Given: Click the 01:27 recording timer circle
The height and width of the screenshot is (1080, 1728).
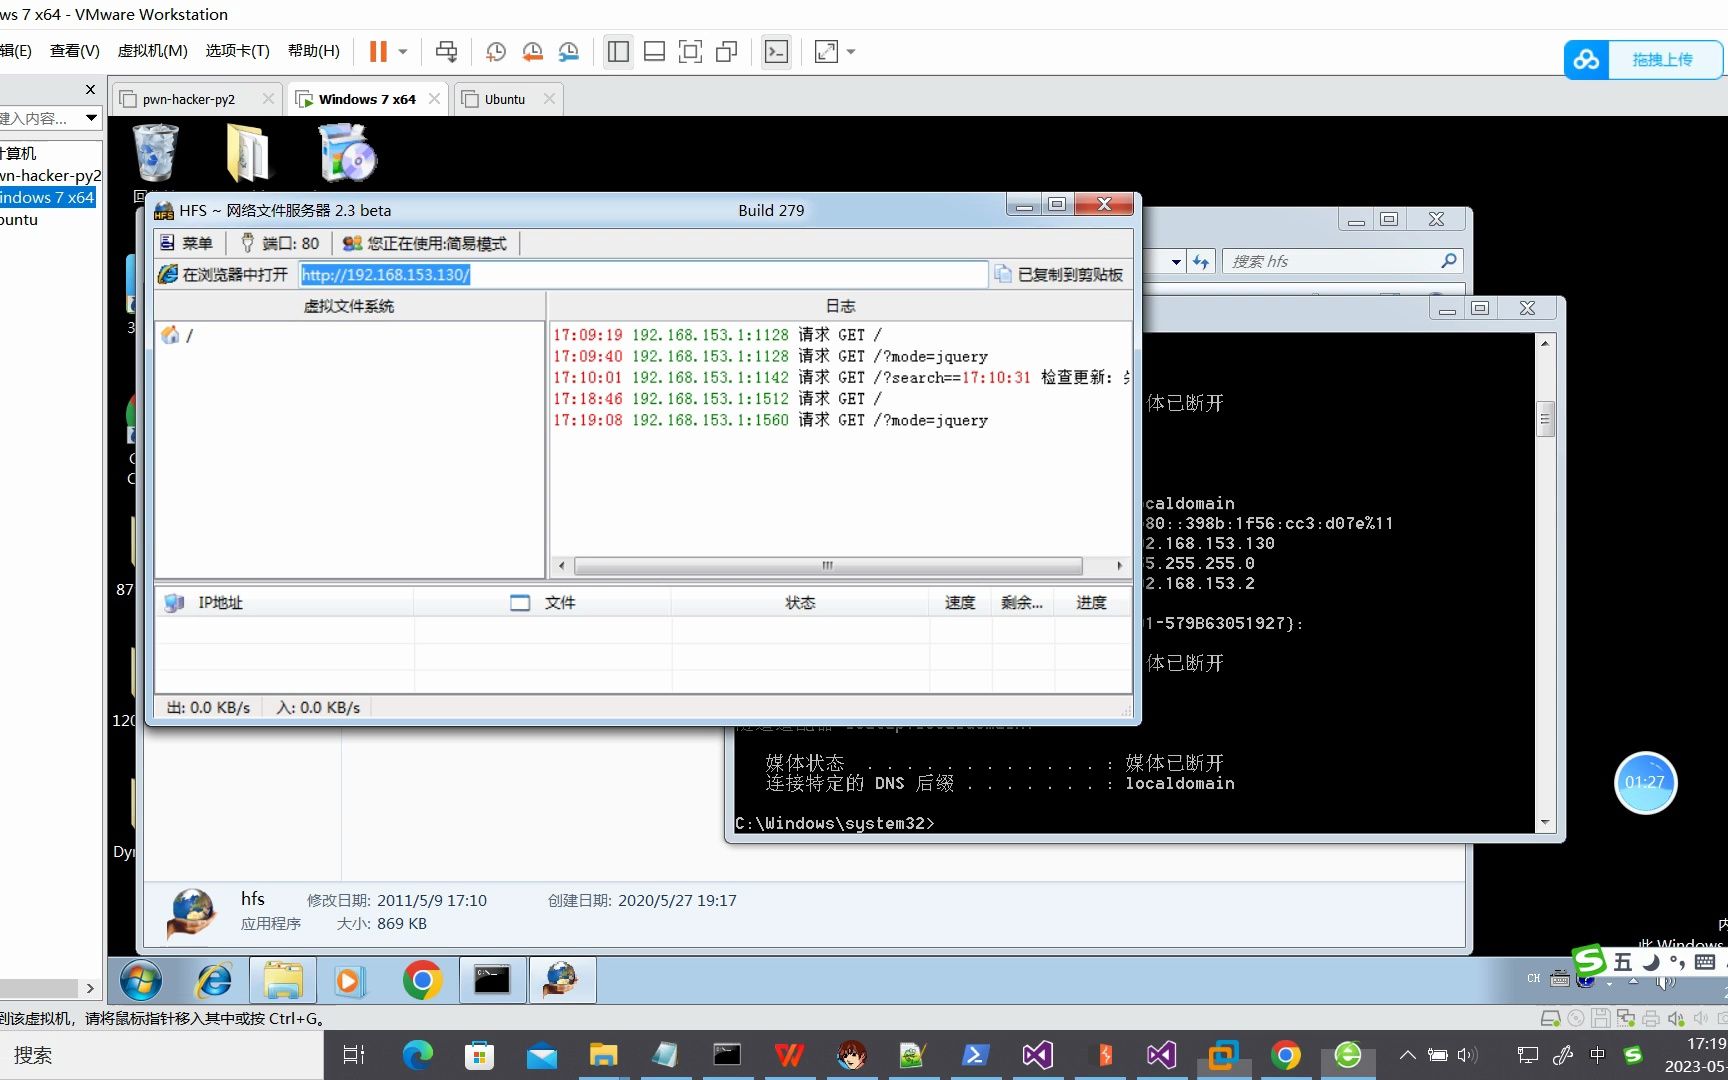Looking at the screenshot, I should [x=1645, y=782].
